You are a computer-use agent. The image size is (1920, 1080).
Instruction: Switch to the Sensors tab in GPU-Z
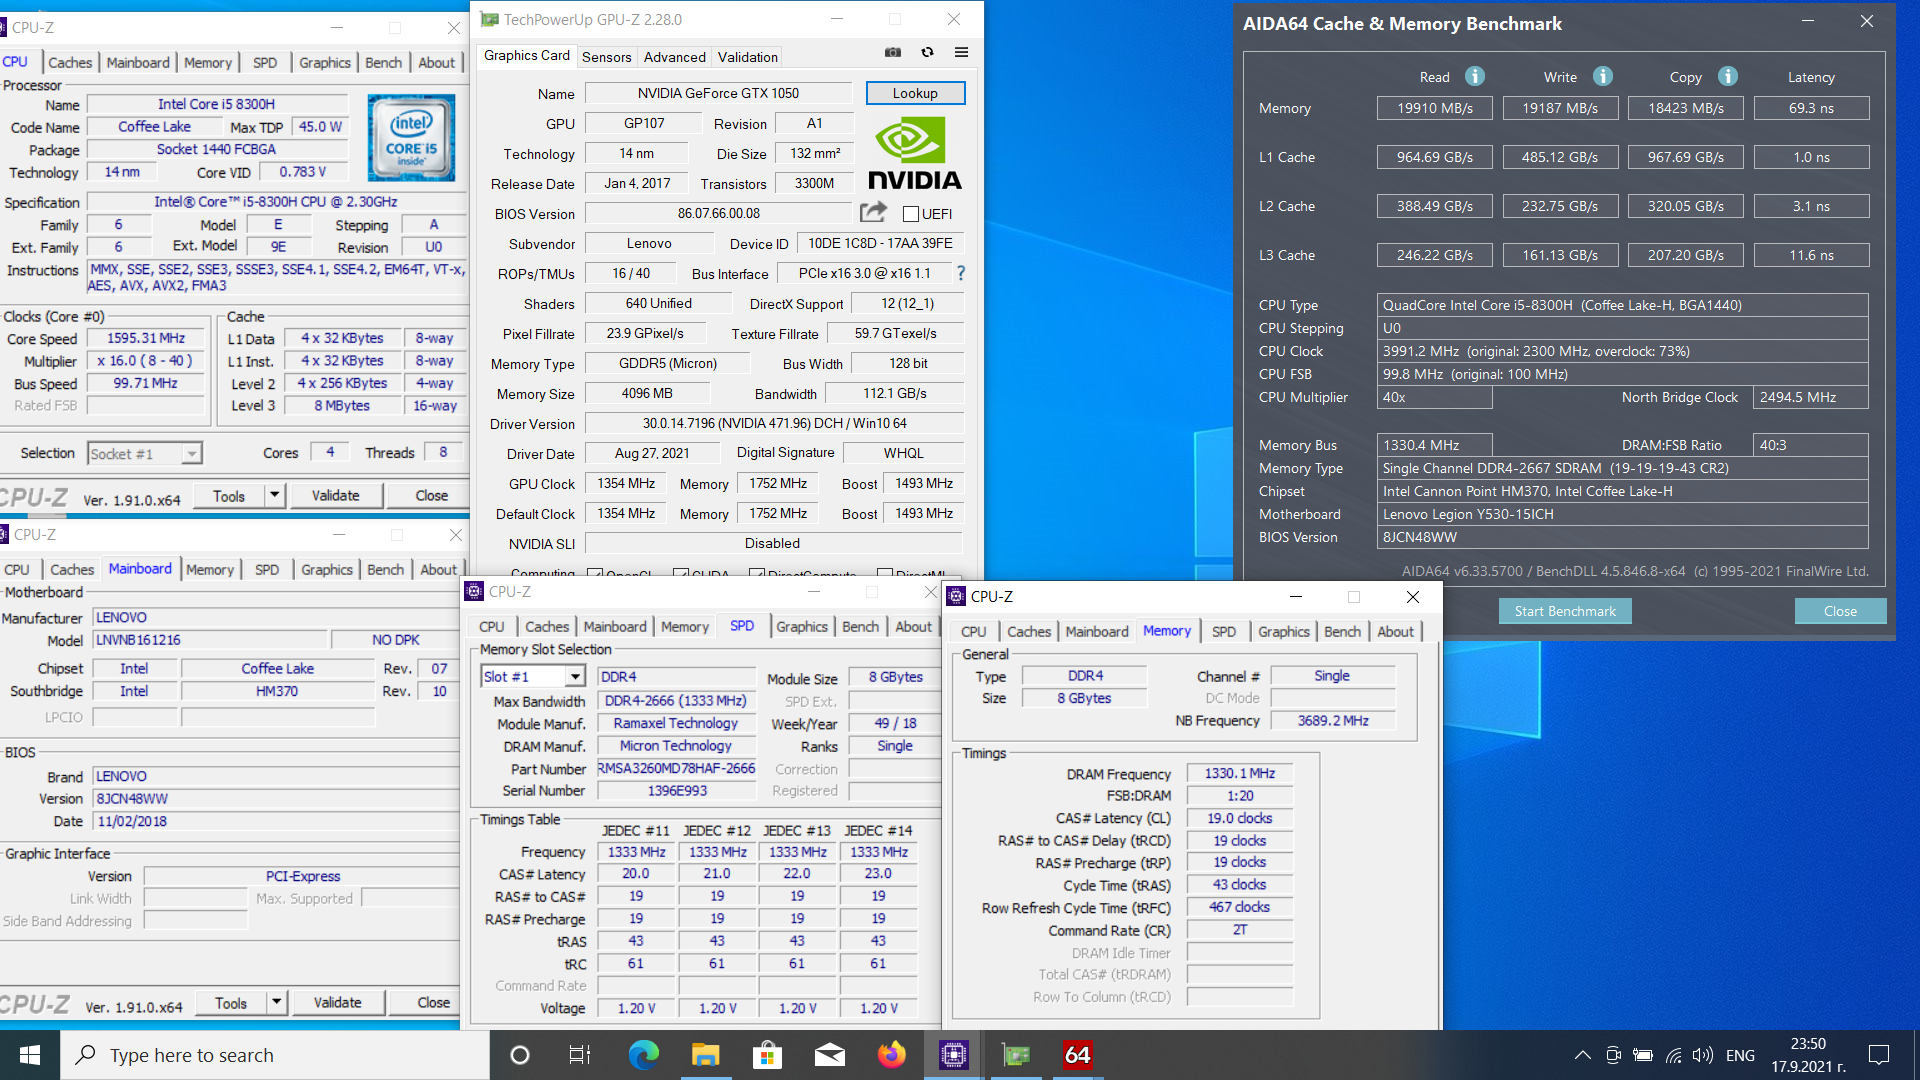[606, 57]
